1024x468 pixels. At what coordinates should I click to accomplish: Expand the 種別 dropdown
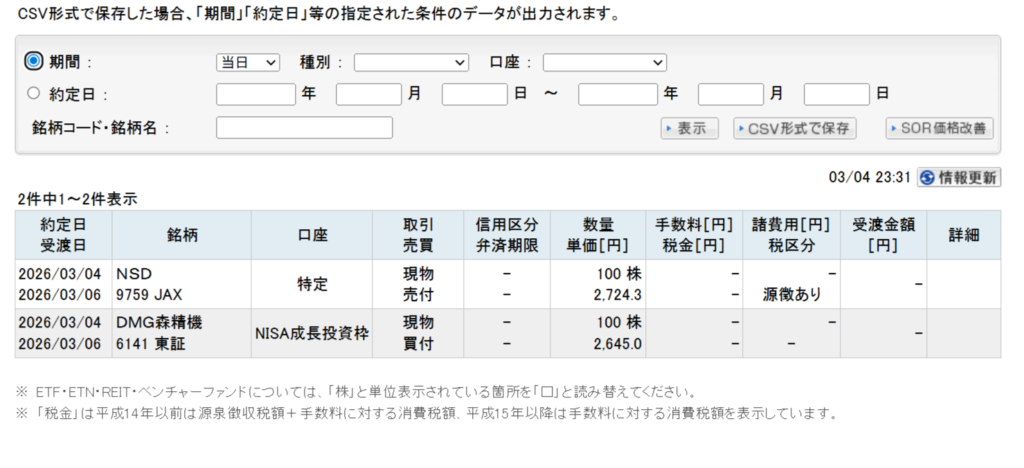coord(411,62)
